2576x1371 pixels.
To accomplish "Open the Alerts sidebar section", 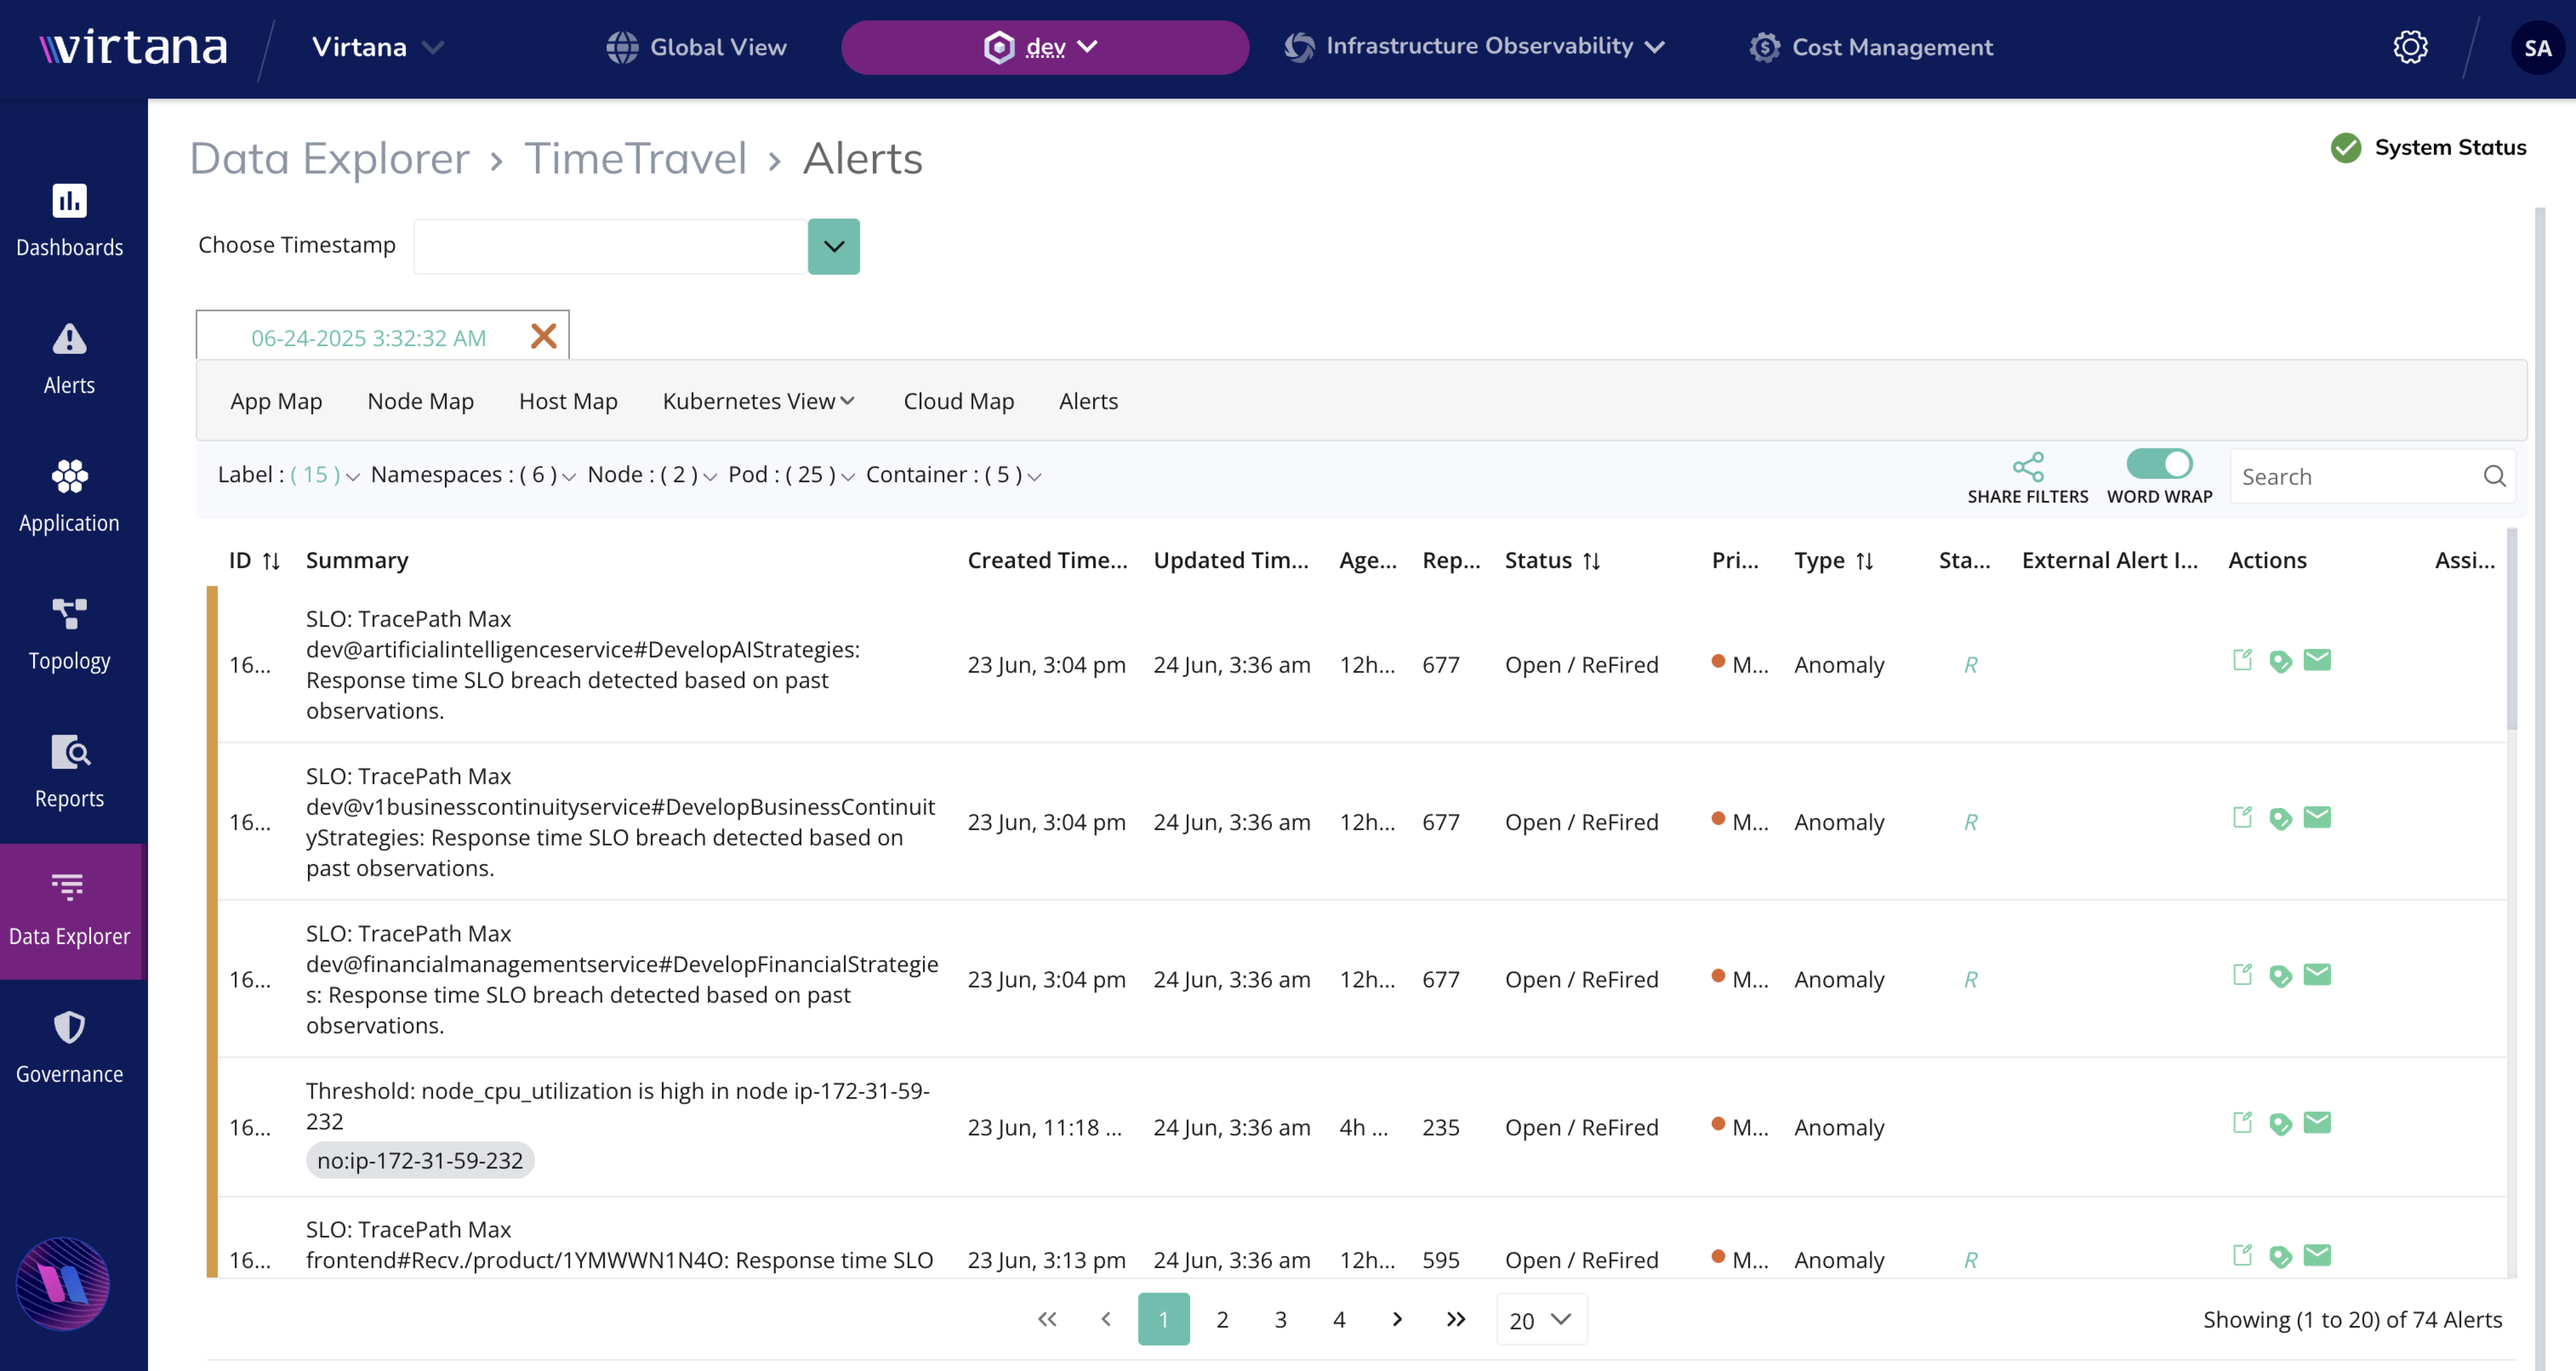I will [69, 359].
